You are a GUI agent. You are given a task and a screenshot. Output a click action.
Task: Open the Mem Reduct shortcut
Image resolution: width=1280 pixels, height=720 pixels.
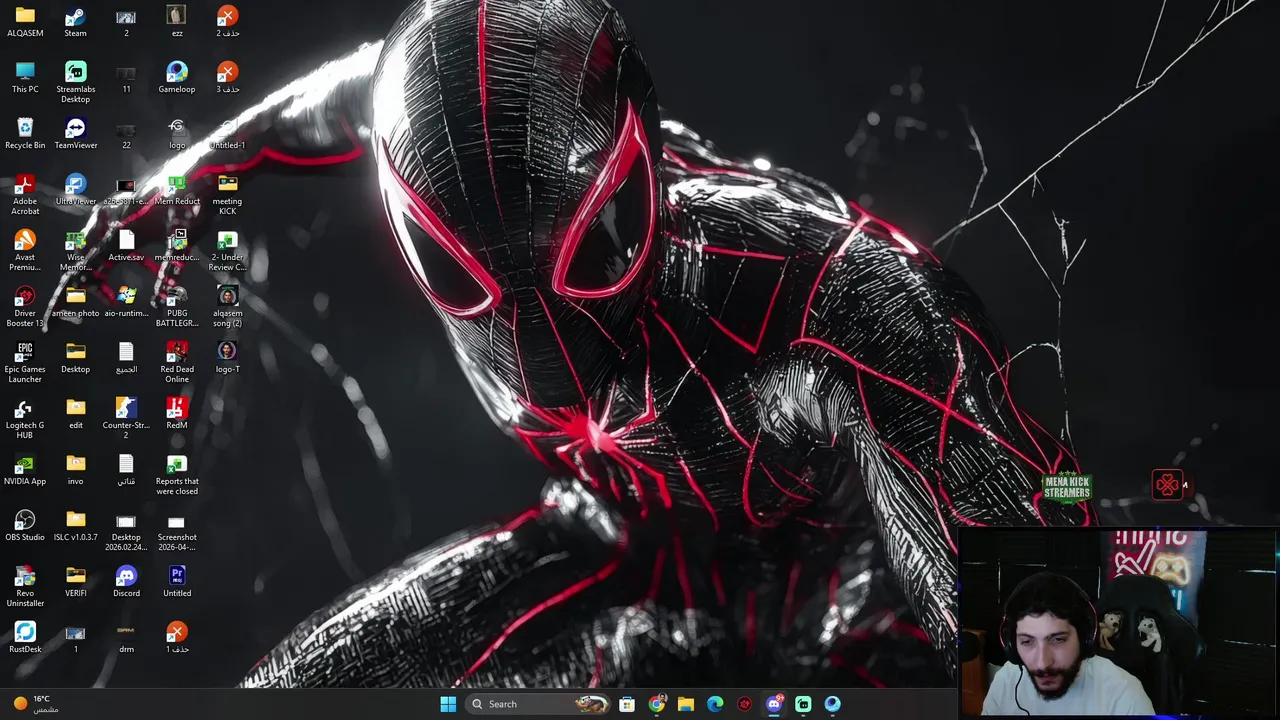177,189
